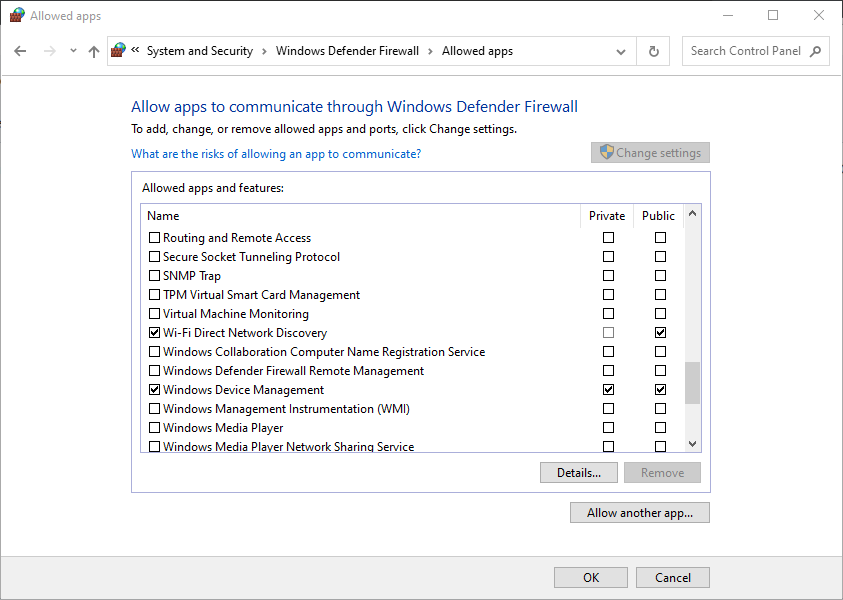Image resolution: width=843 pixels, height=600 pixels.
Task: Open the recent locations dropdown
Action: (73, 51)
